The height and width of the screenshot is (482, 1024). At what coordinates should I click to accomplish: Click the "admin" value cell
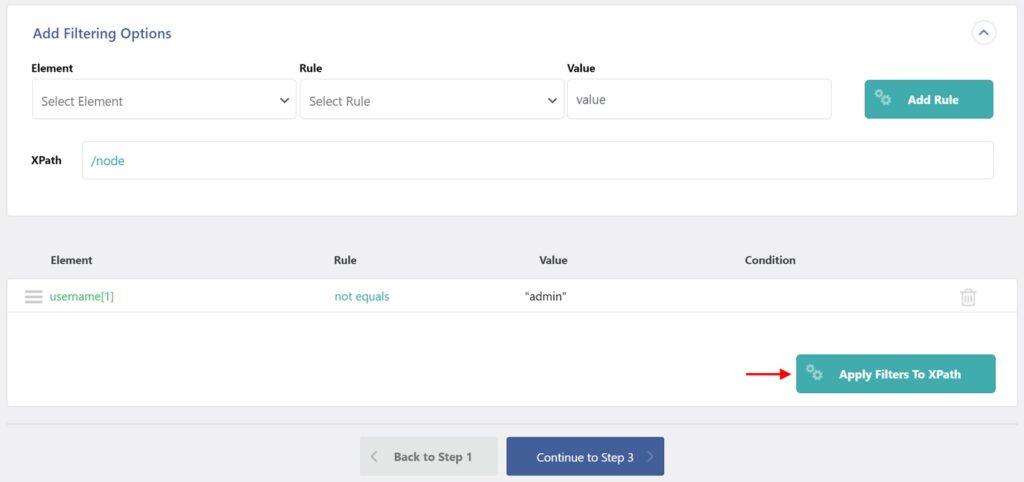(x=545, y=297)
